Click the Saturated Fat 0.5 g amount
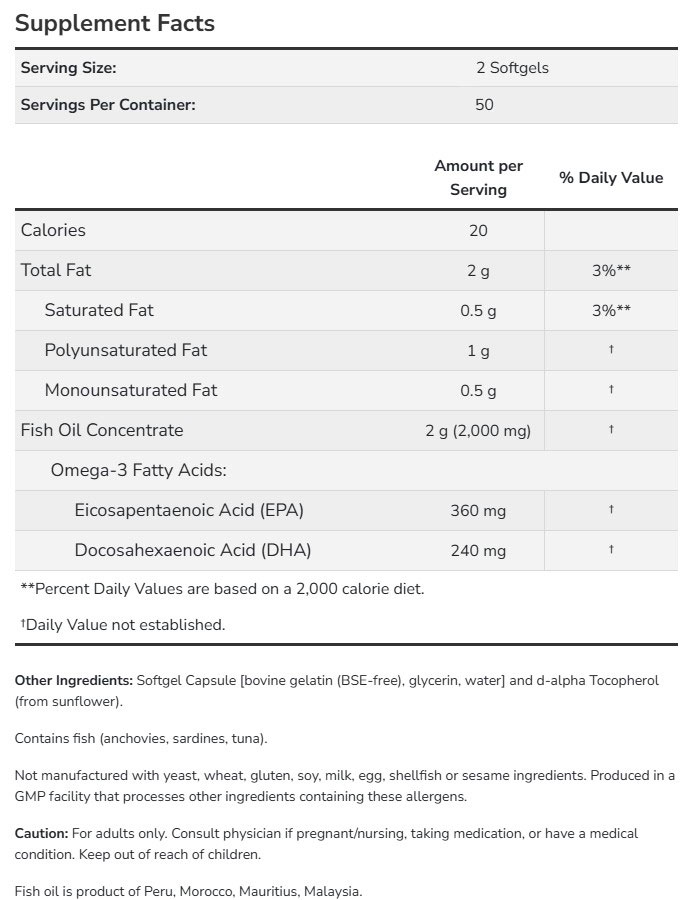The height and width of the screenshot is (900, 694). (x=478, y=310)
